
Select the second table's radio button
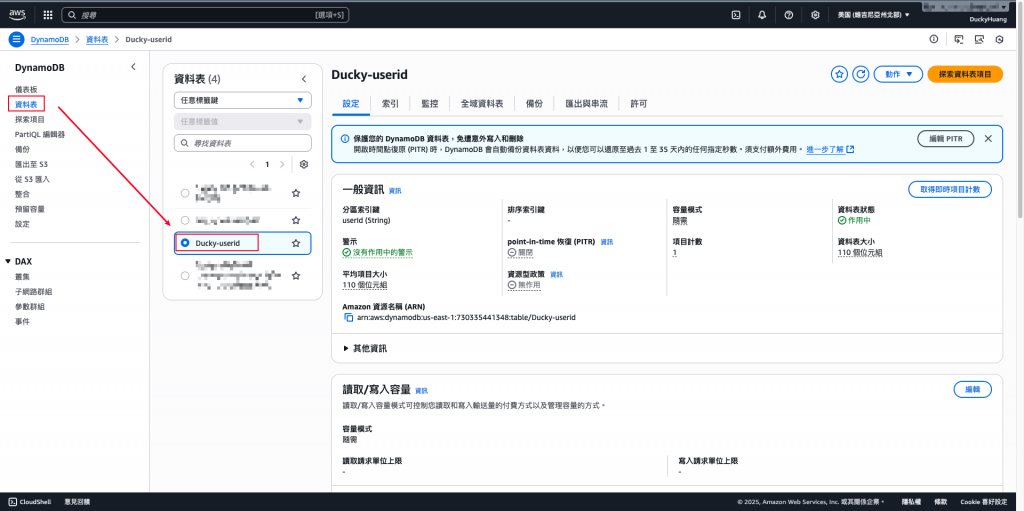pos(185,220)
